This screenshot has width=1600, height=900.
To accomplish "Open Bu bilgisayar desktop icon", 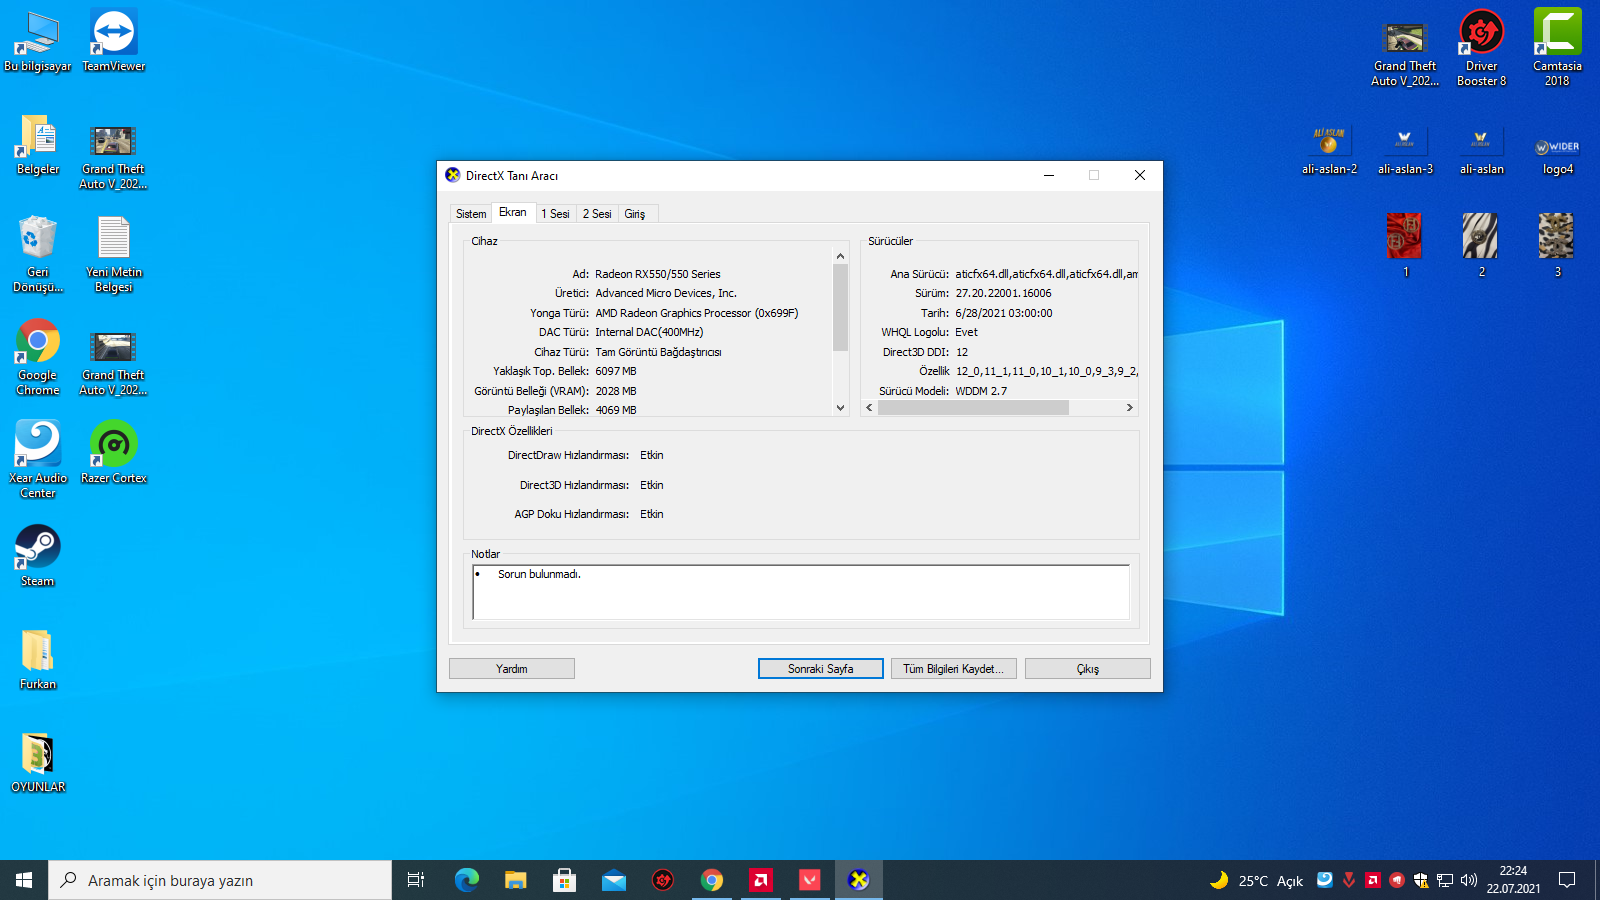I will 37,41.
